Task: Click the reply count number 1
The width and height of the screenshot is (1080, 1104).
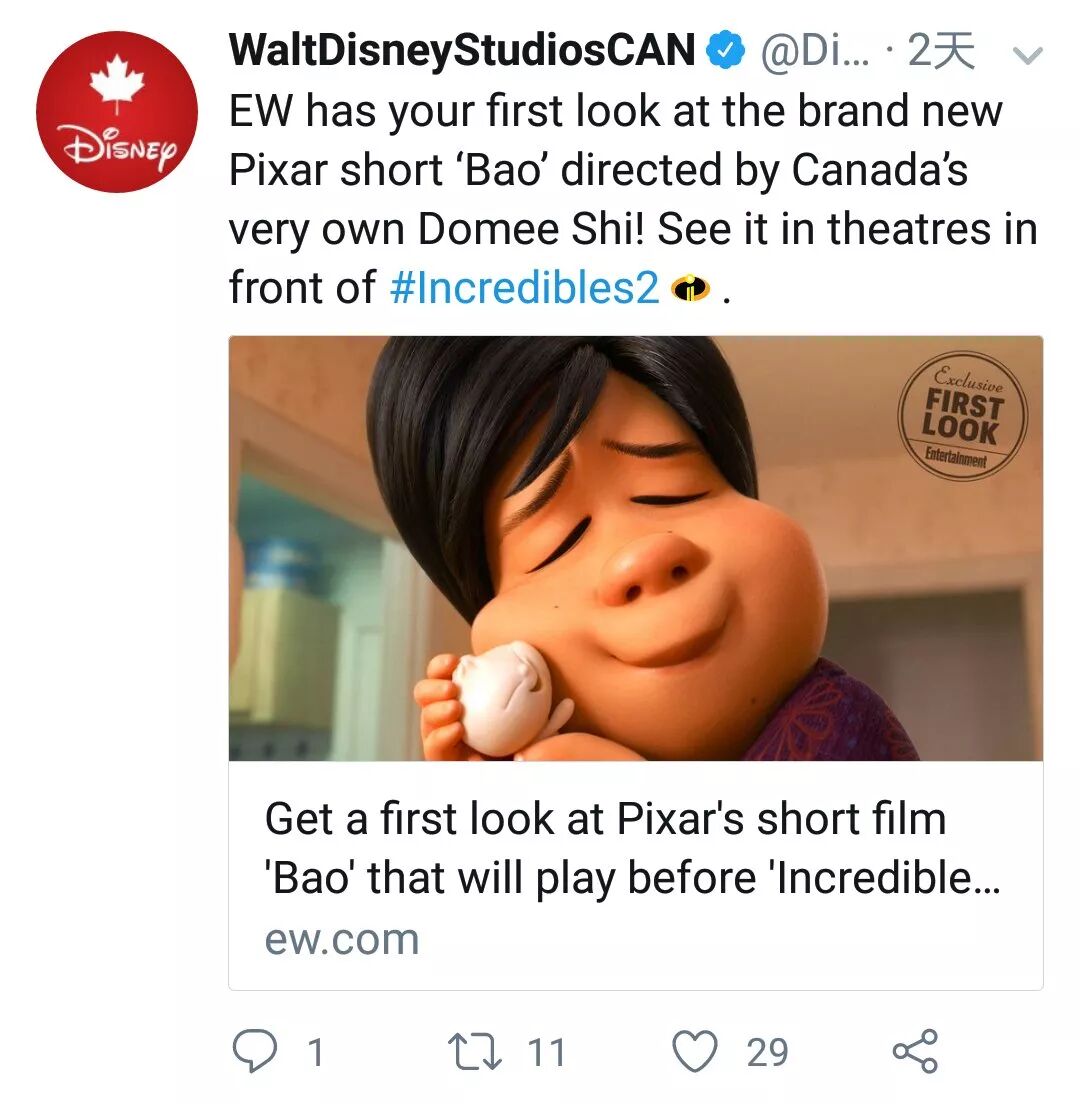Action: click(x=315, y=1052)
